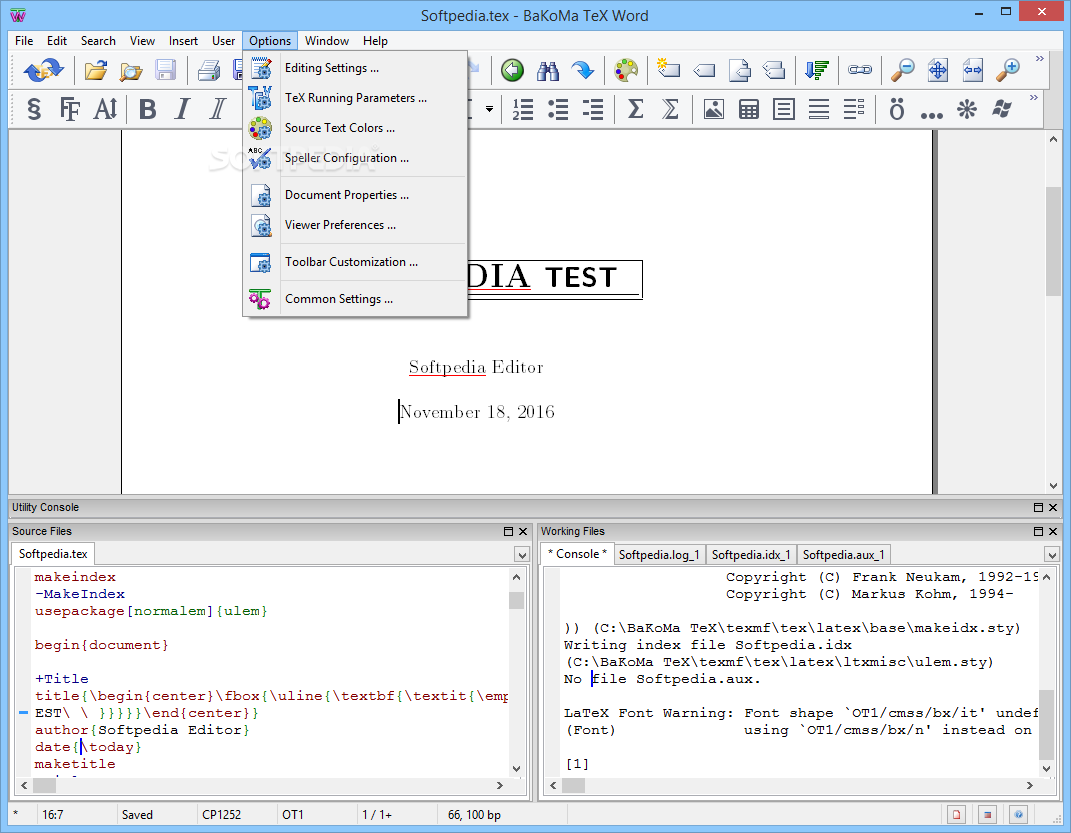Click the source editor horizontal scrollbar
The height and width of the screenshot is (833, 1071).
click(262, 785)
